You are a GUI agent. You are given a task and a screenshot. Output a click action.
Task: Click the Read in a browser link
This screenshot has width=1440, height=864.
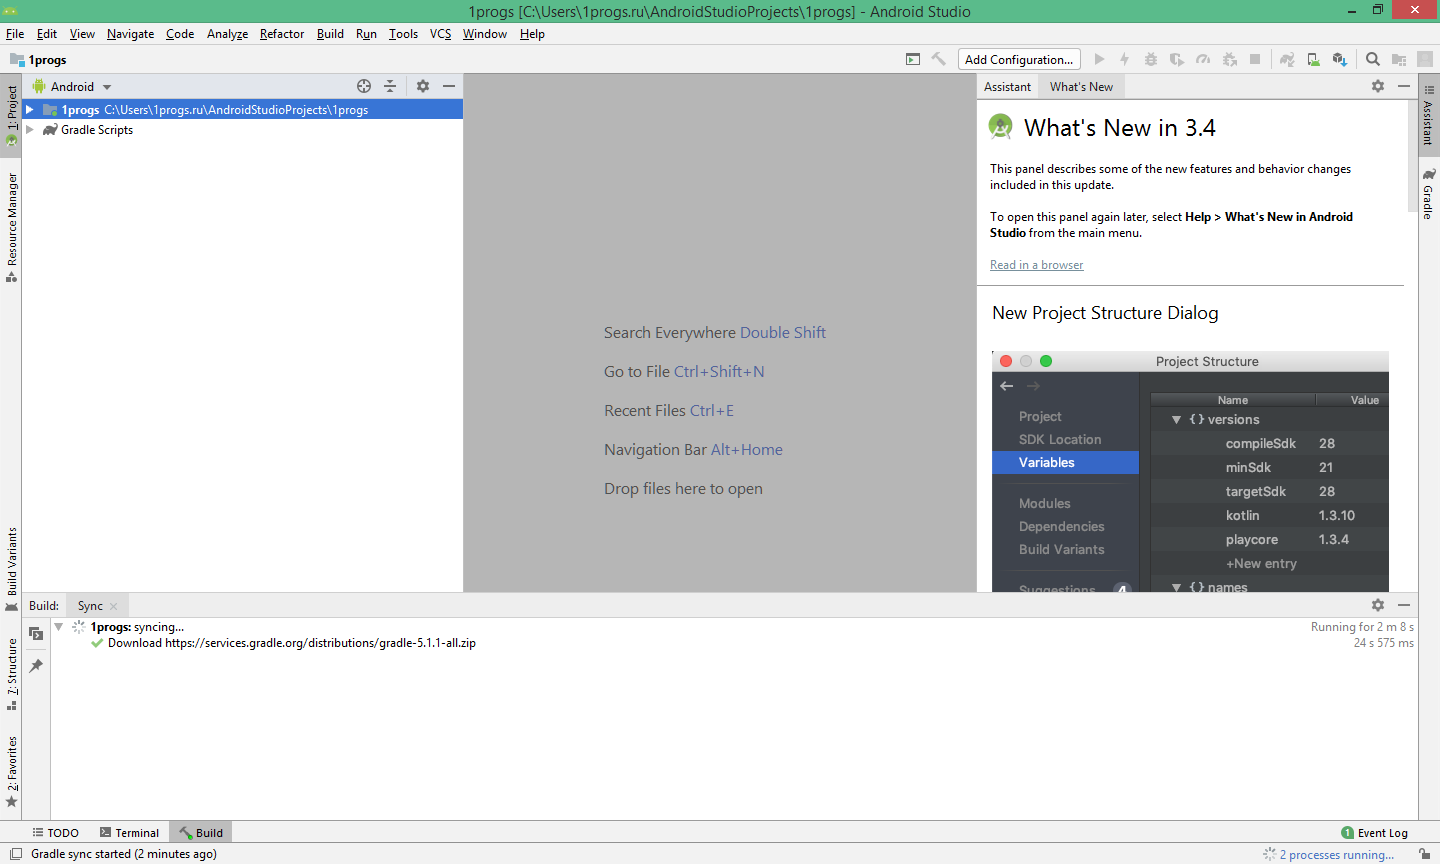click(1036, 264)
